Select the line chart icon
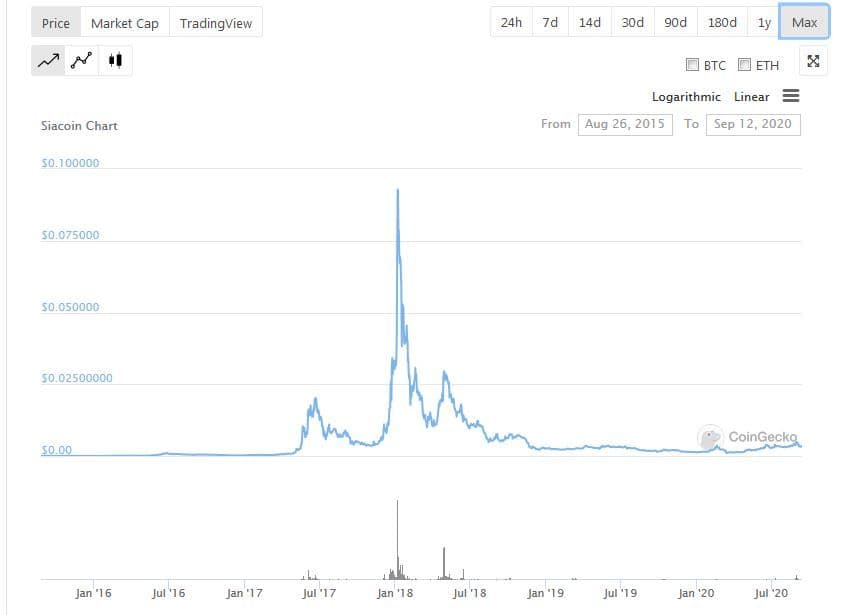Viewport: 847px width, 615px height. [49, 61]
